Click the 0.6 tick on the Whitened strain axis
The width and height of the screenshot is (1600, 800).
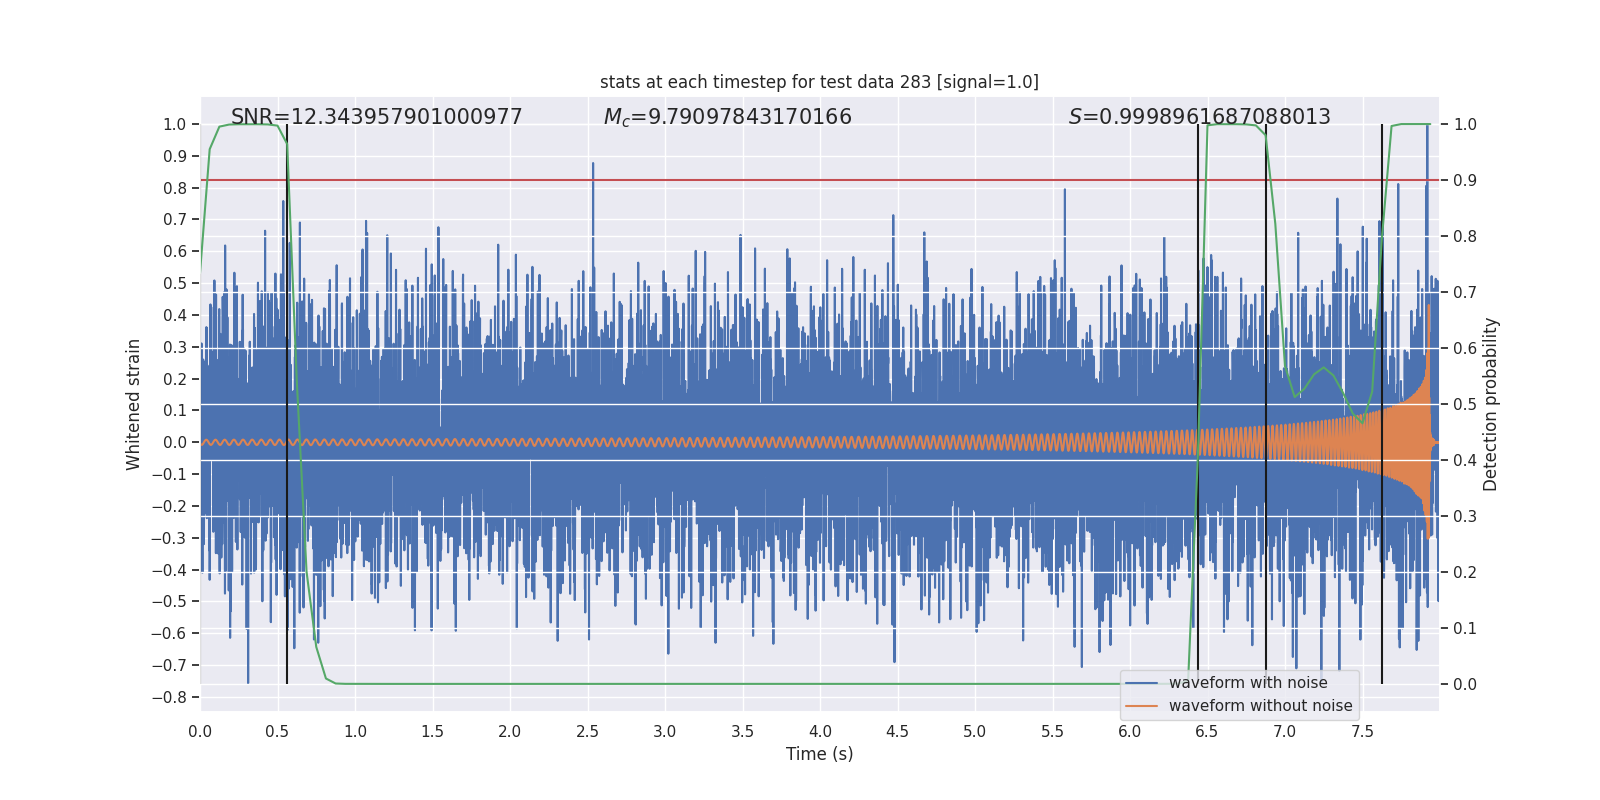pyautogui.click(x=175, y=251)
